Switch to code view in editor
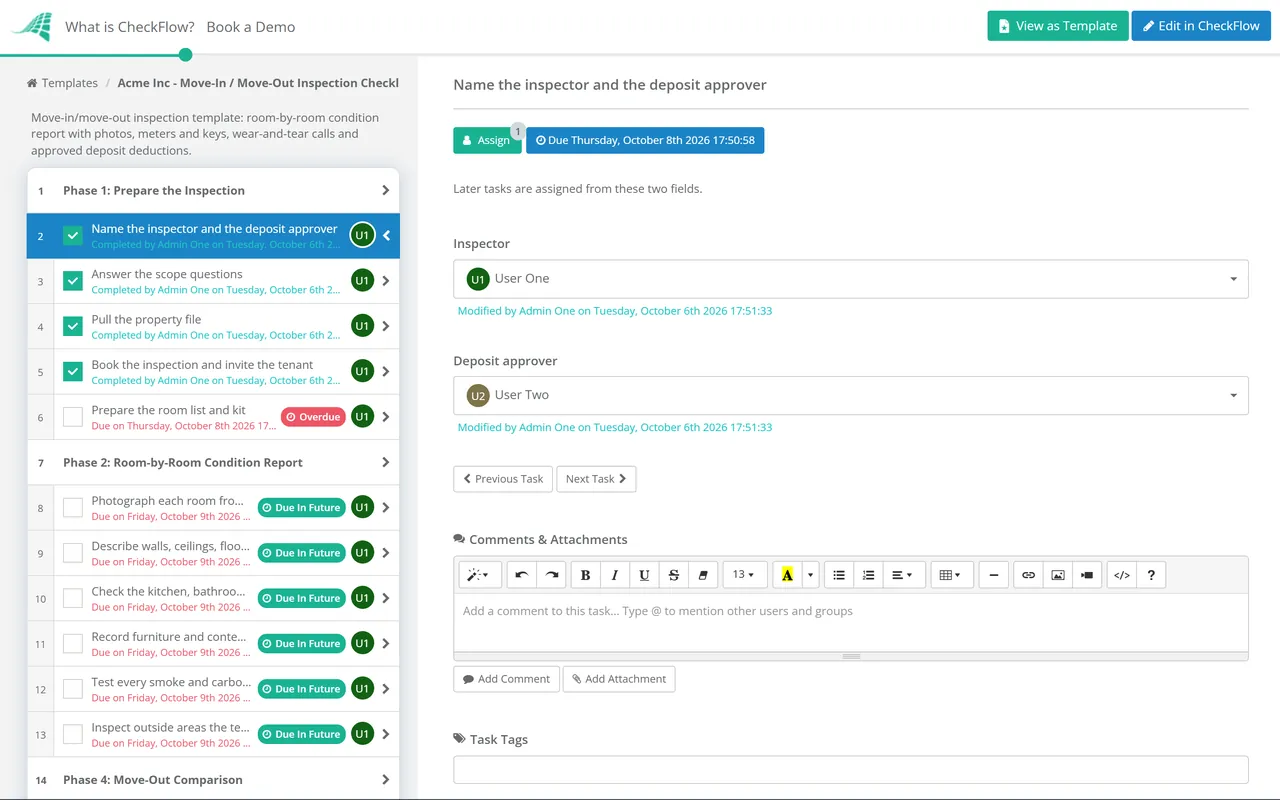 (1122, 575)
